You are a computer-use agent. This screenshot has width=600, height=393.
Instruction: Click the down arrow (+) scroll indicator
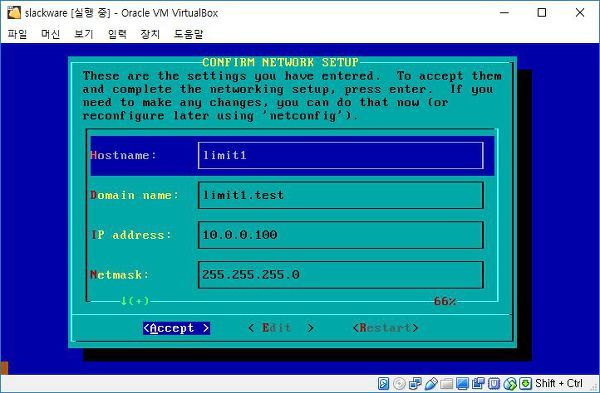(x=135, y=301)
